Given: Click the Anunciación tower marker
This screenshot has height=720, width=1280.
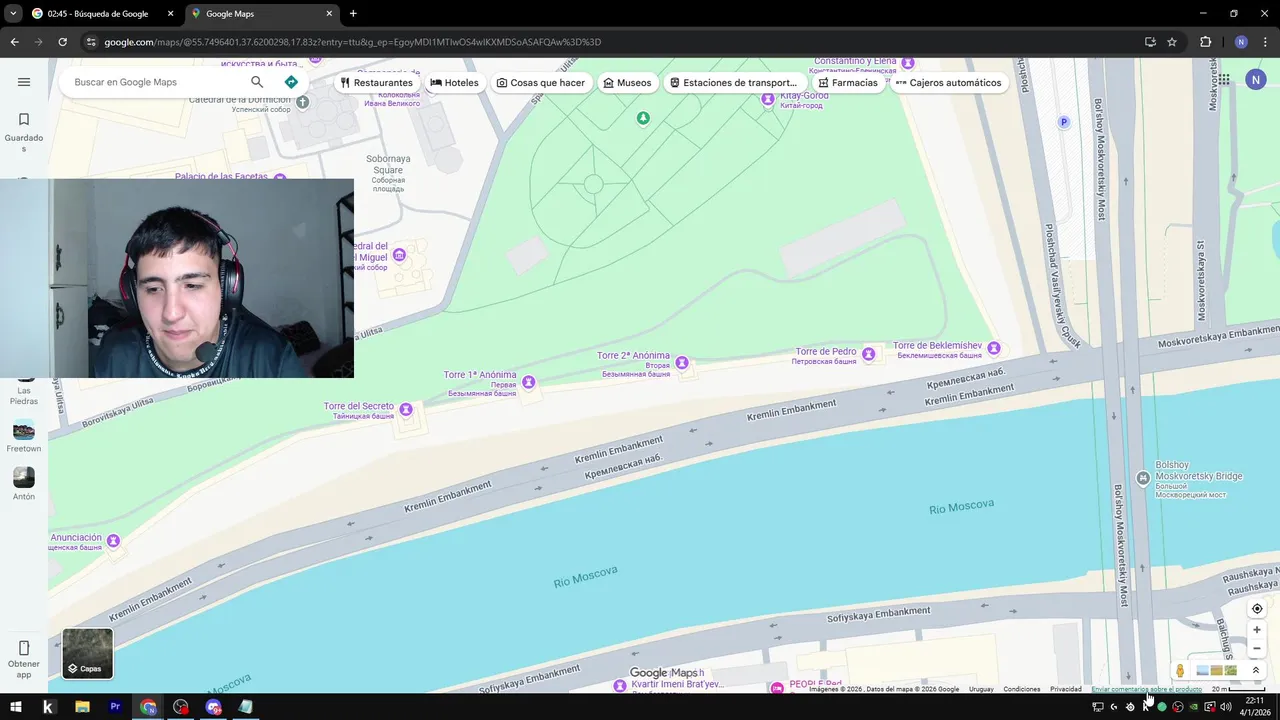Looking at the screenshot, I should 113,541.
